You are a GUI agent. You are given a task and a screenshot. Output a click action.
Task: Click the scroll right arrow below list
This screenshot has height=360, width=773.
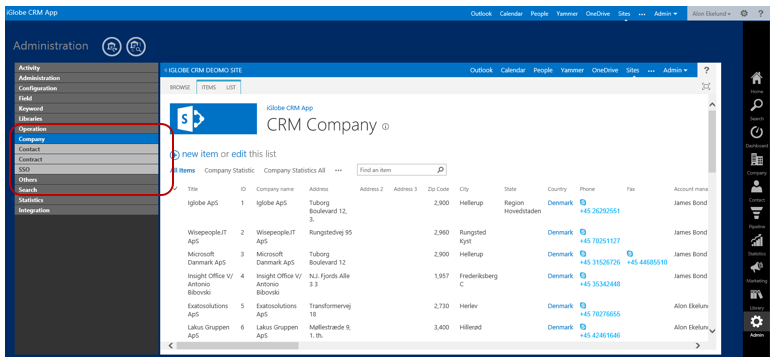[x=698, y=346]
